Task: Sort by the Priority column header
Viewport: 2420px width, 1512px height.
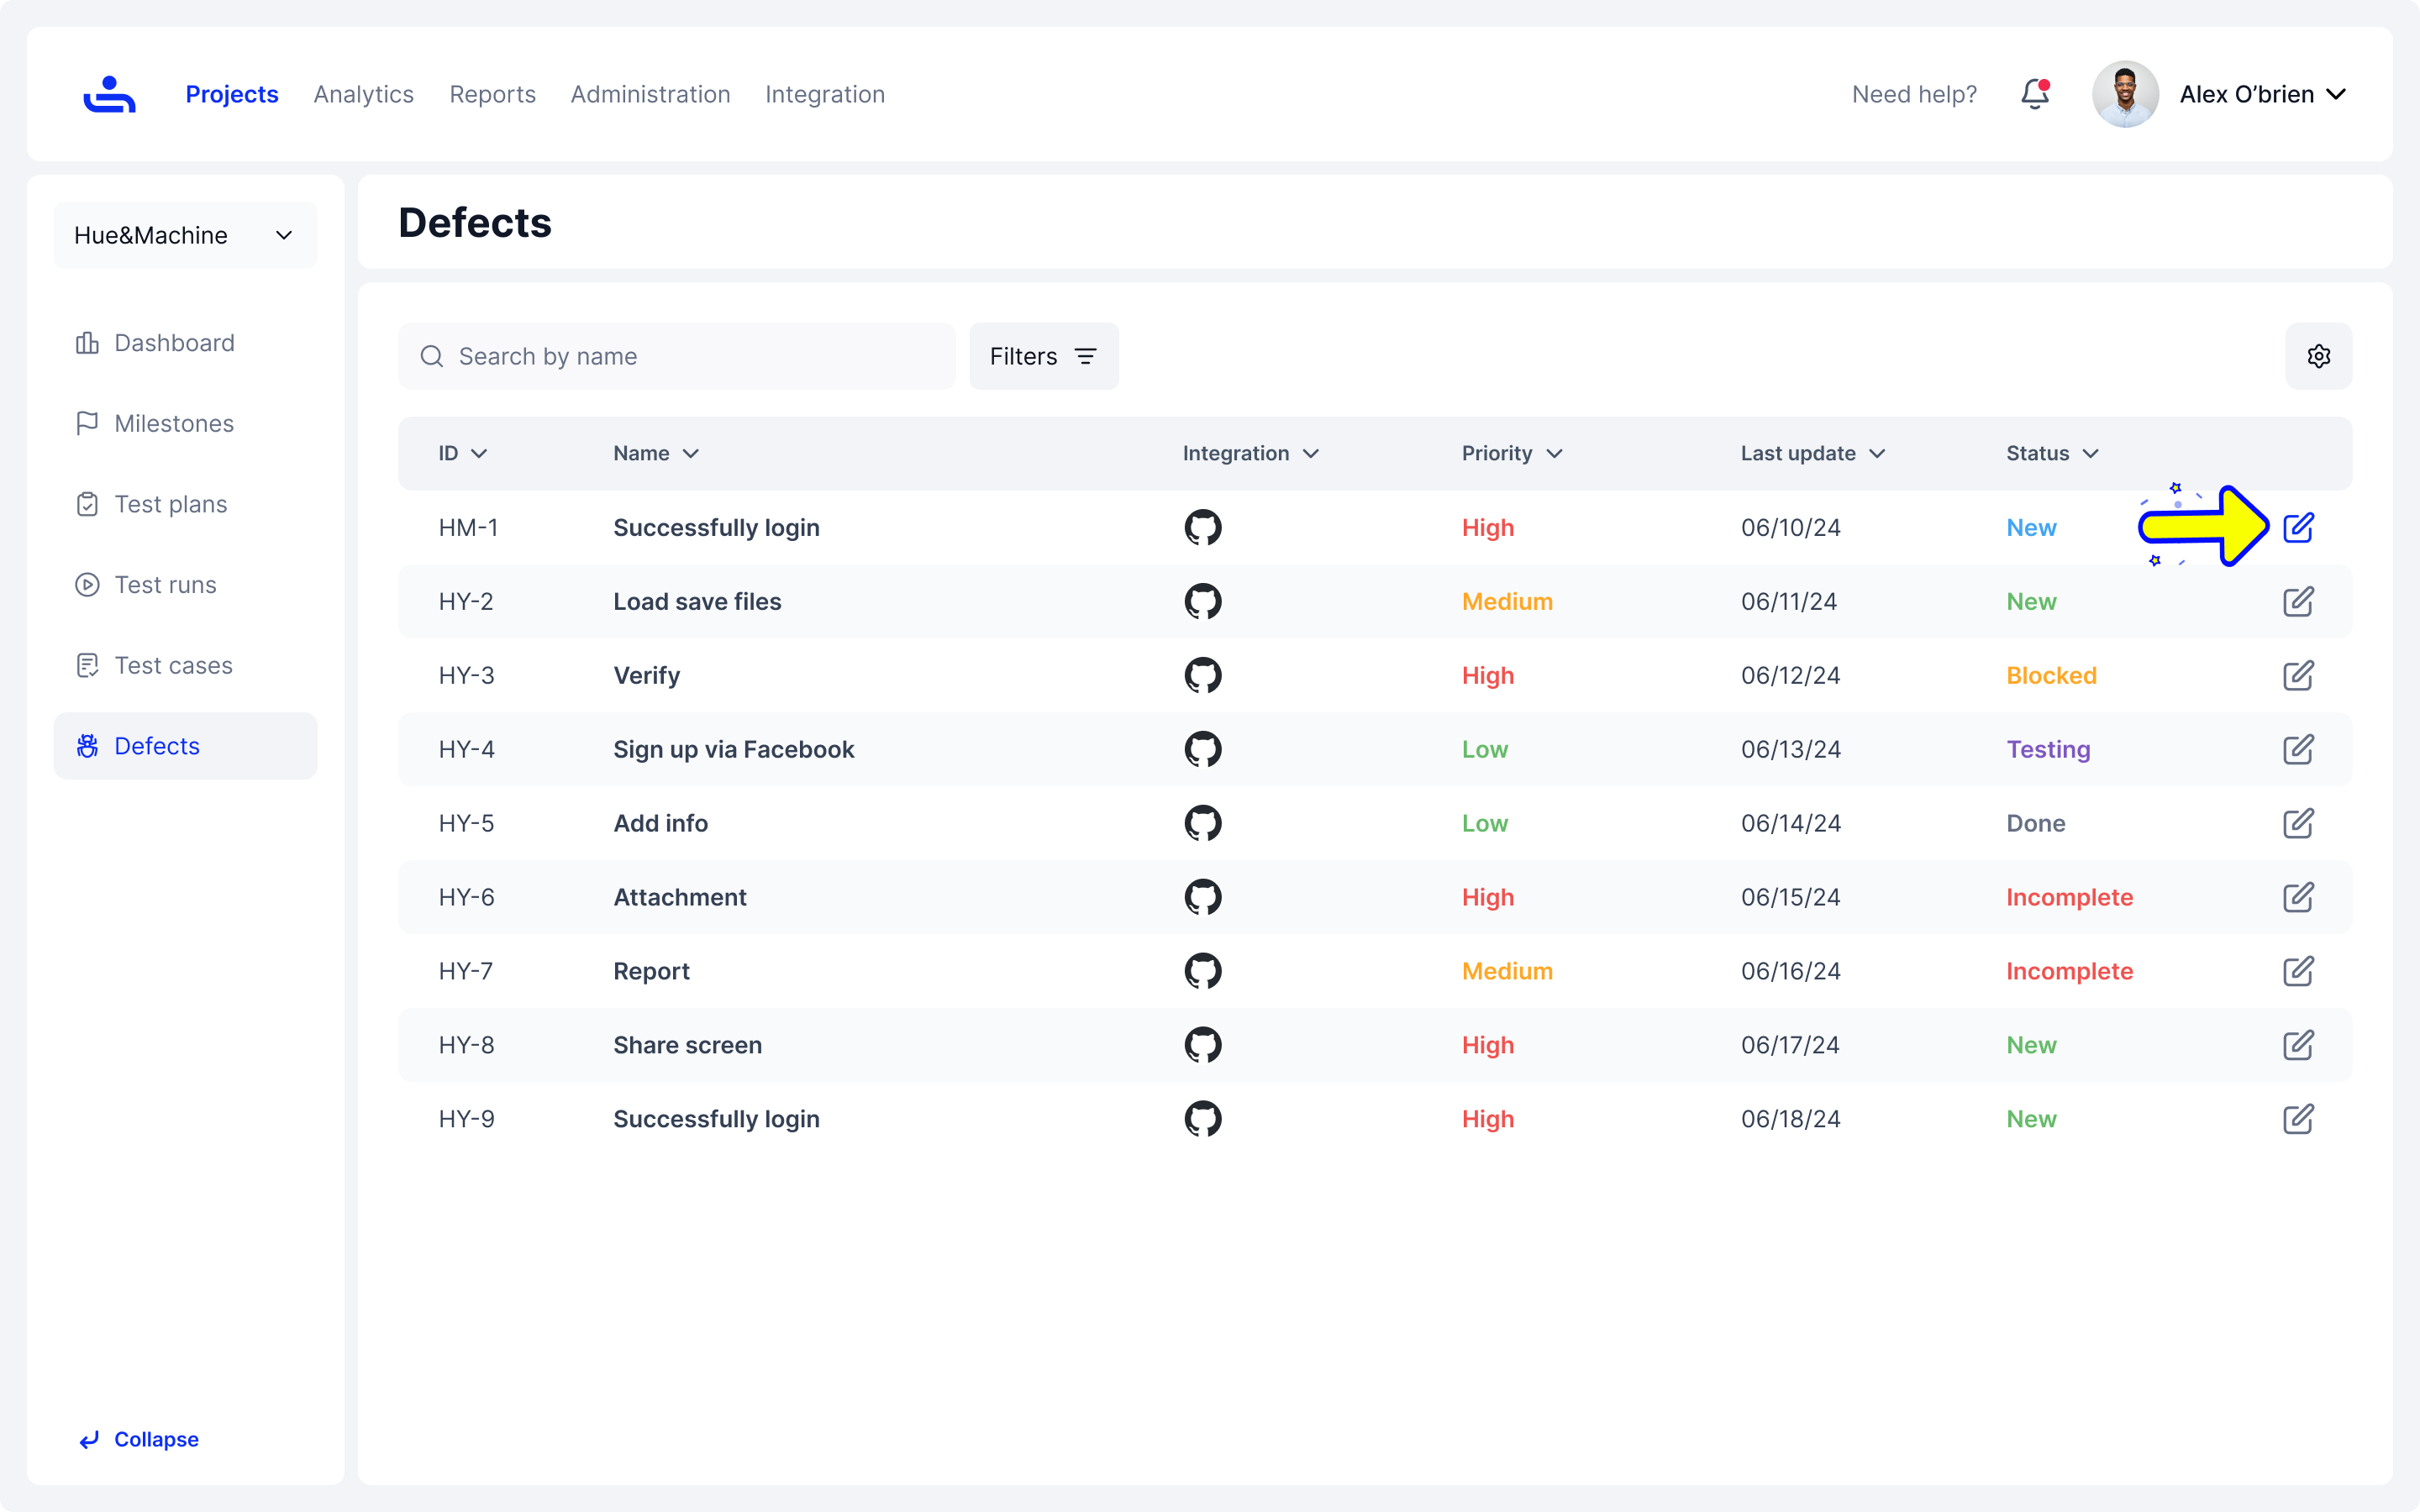Action: (x=1511, y=453)
